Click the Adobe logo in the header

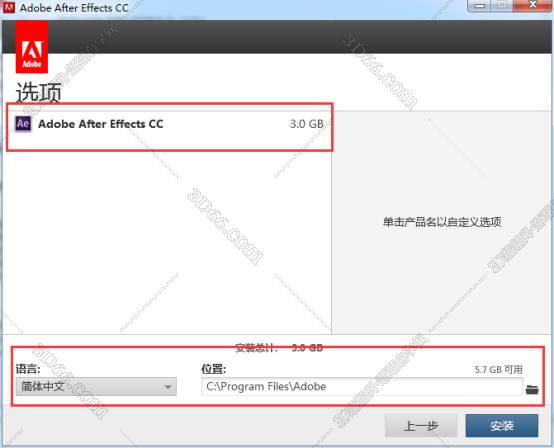point(32,47)
